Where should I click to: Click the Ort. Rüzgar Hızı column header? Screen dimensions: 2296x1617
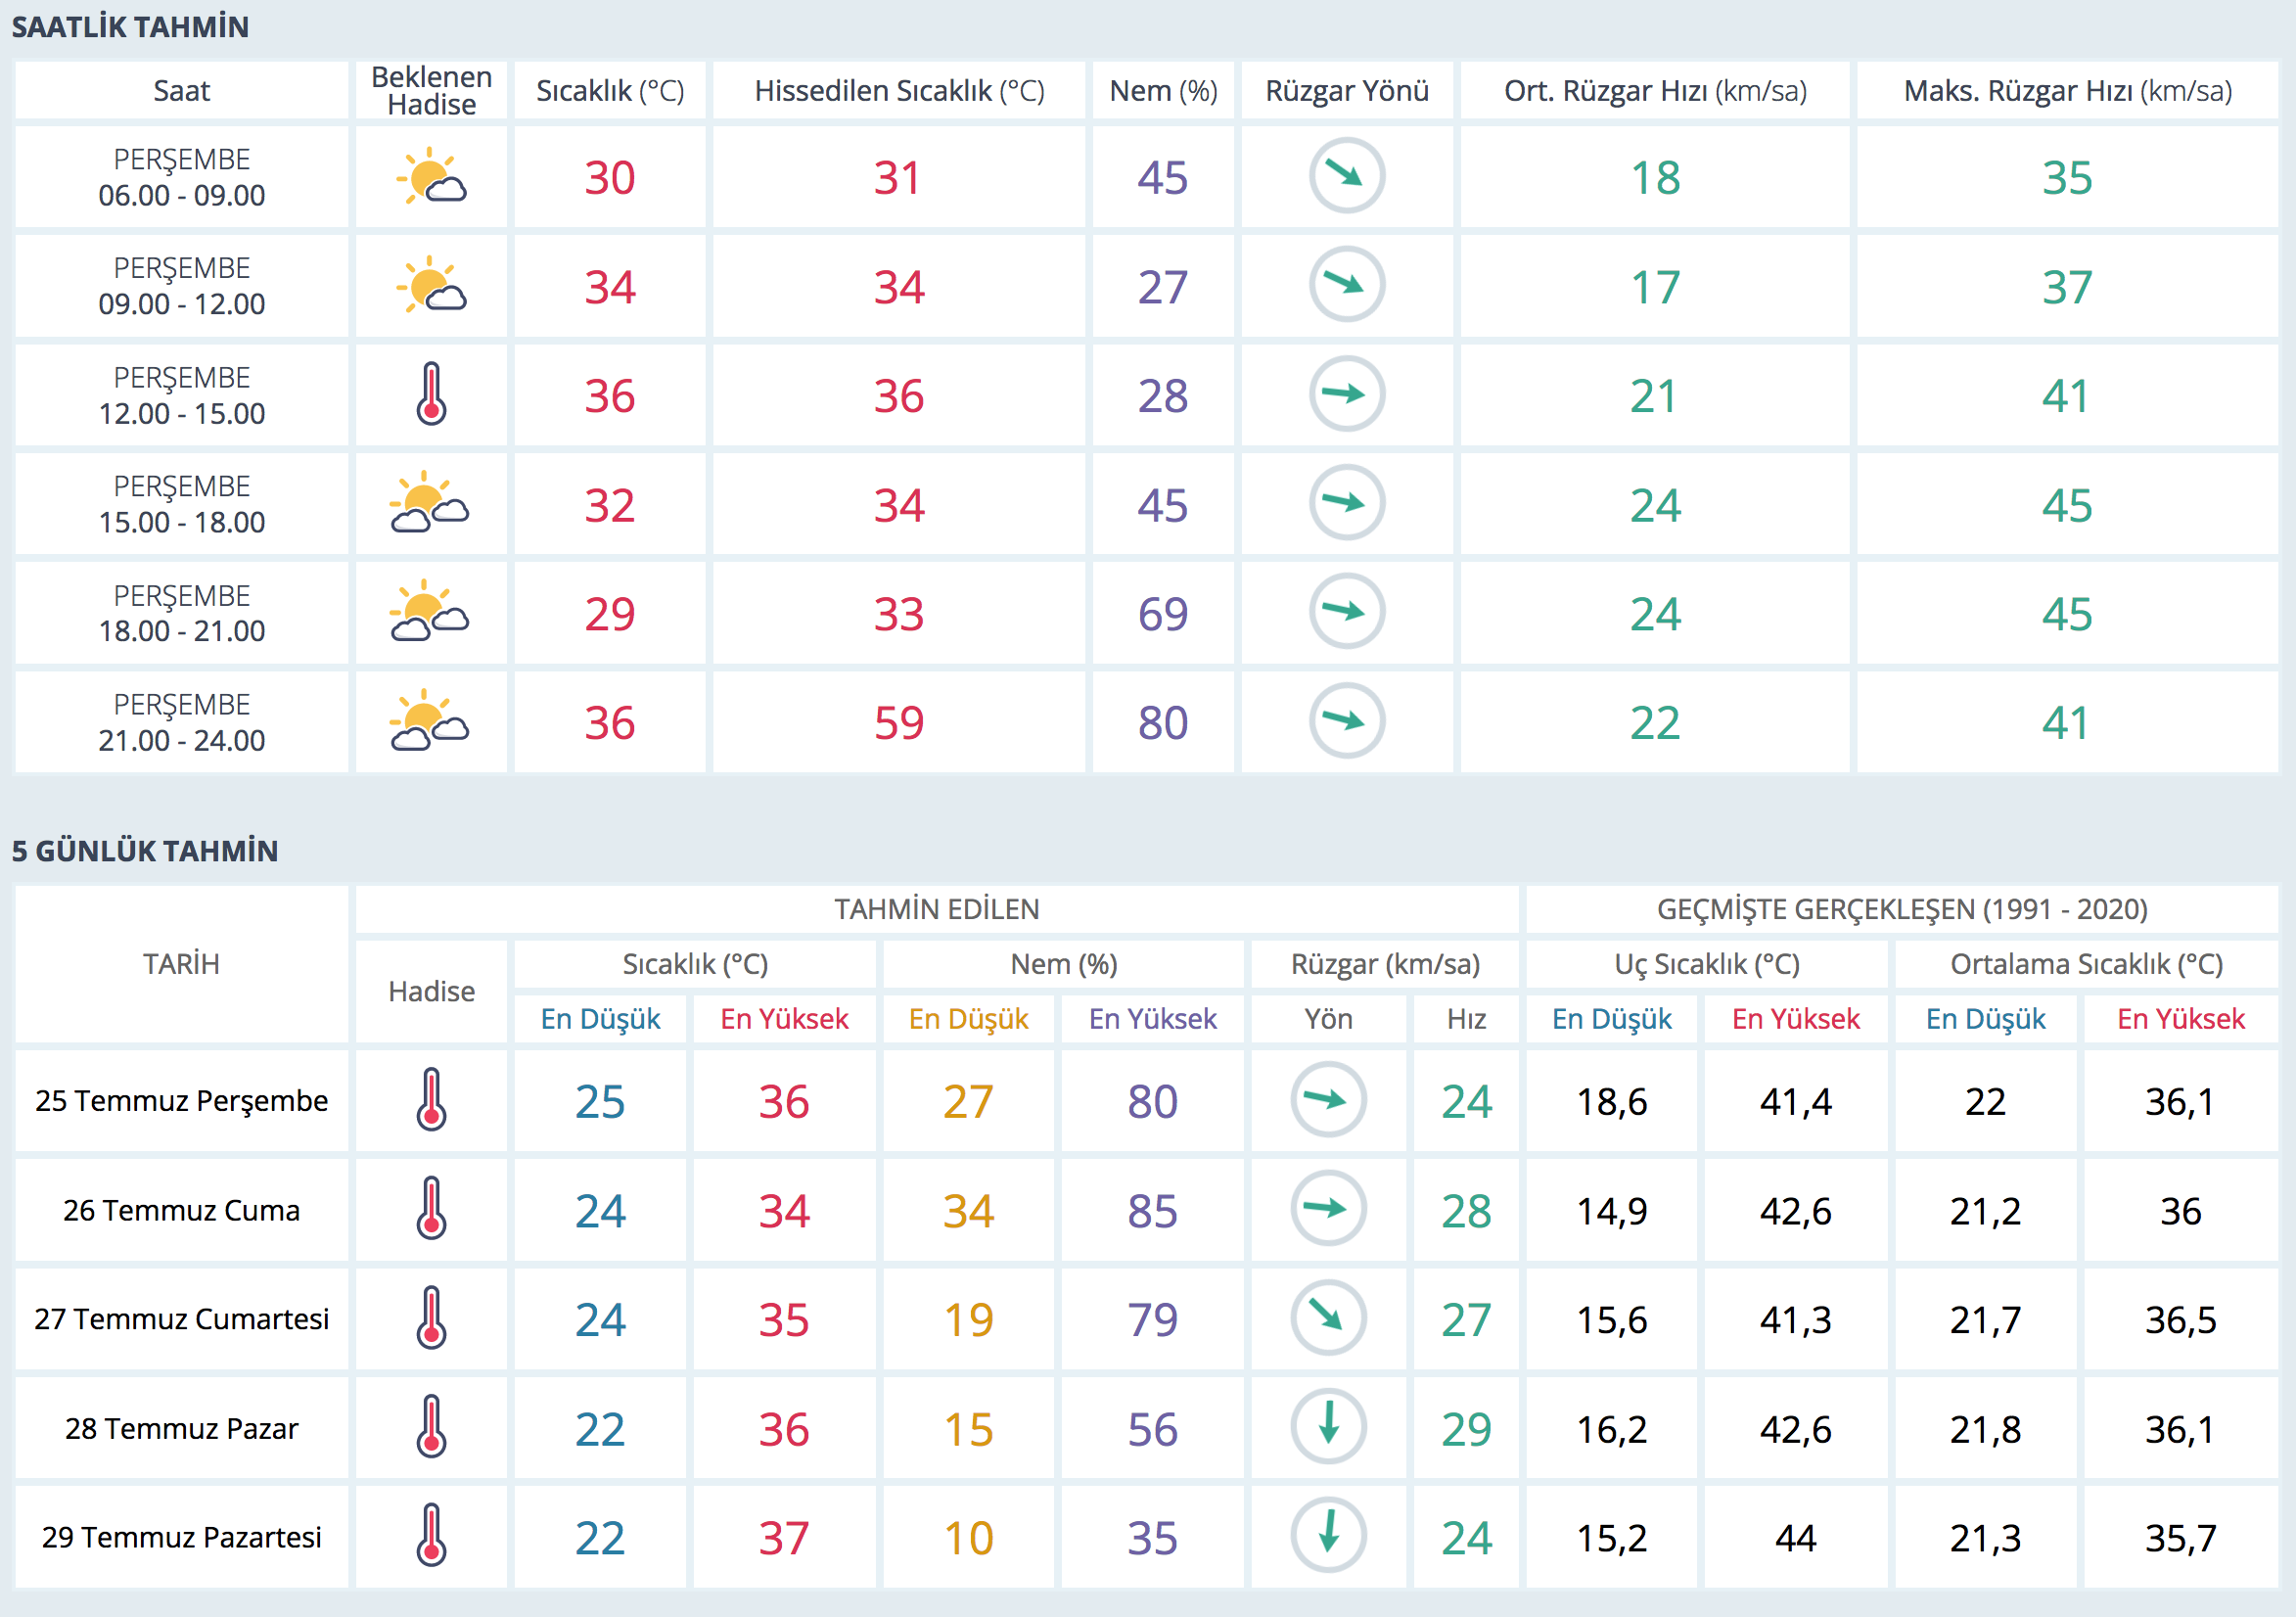tap(1655, 91)
